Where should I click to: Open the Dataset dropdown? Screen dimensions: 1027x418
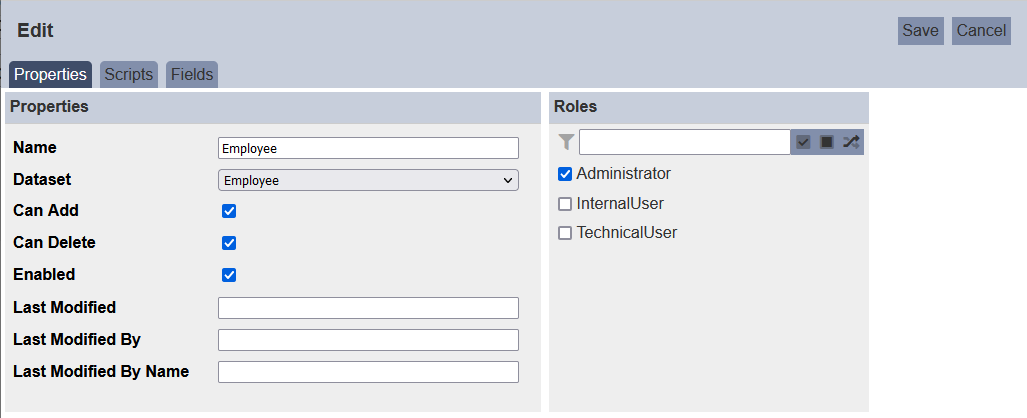368,180
